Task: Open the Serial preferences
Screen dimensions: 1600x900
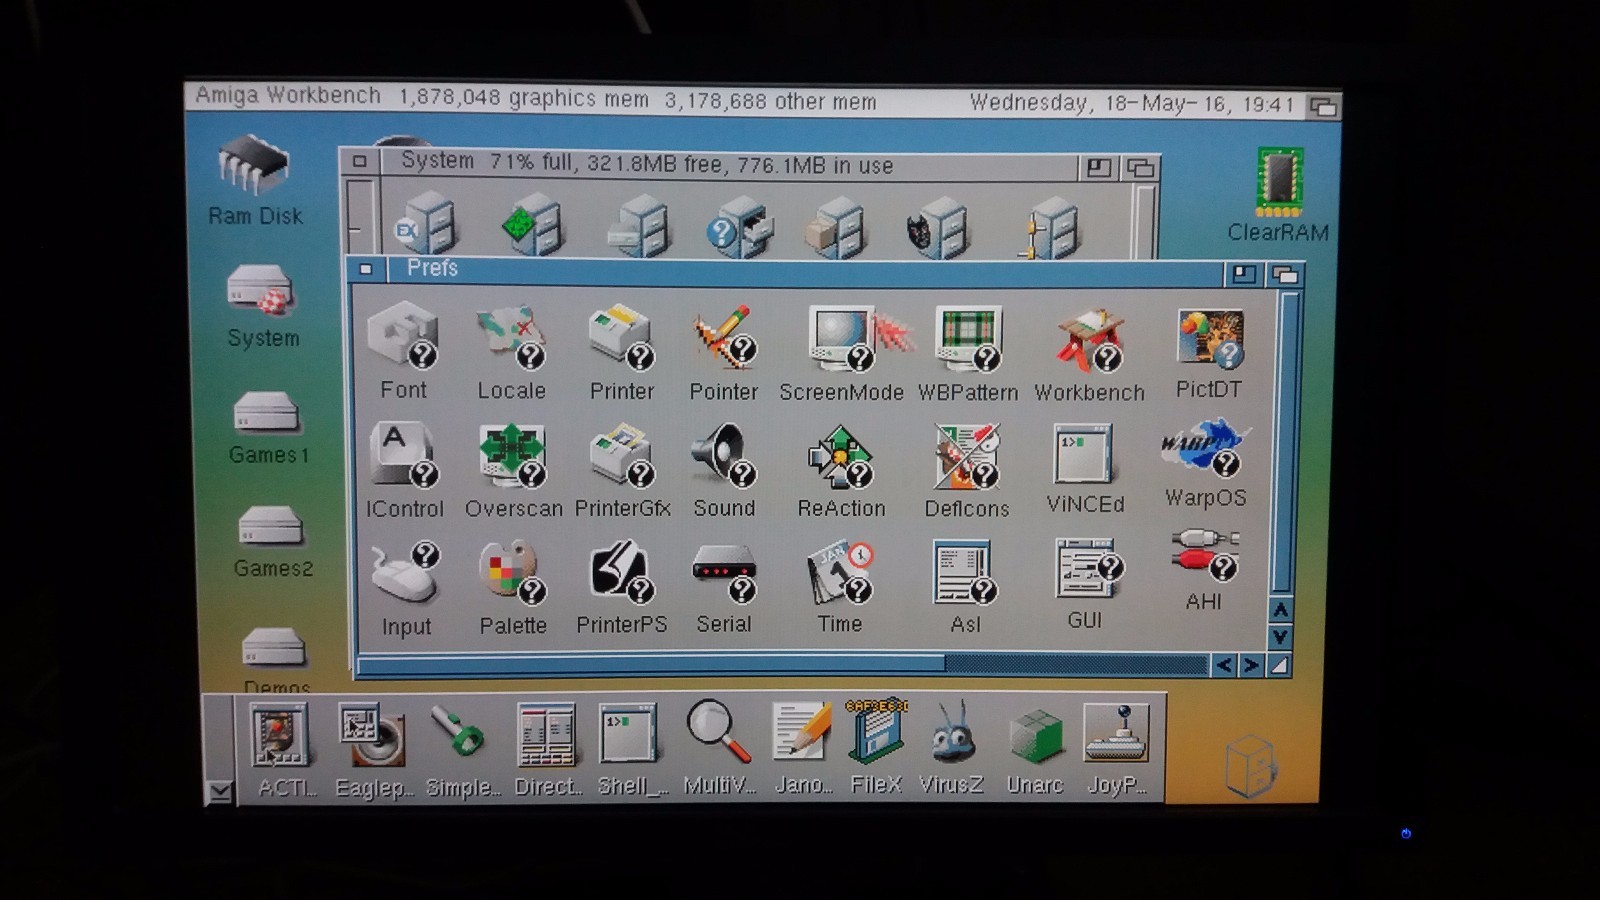Action: tap(724, 573)
